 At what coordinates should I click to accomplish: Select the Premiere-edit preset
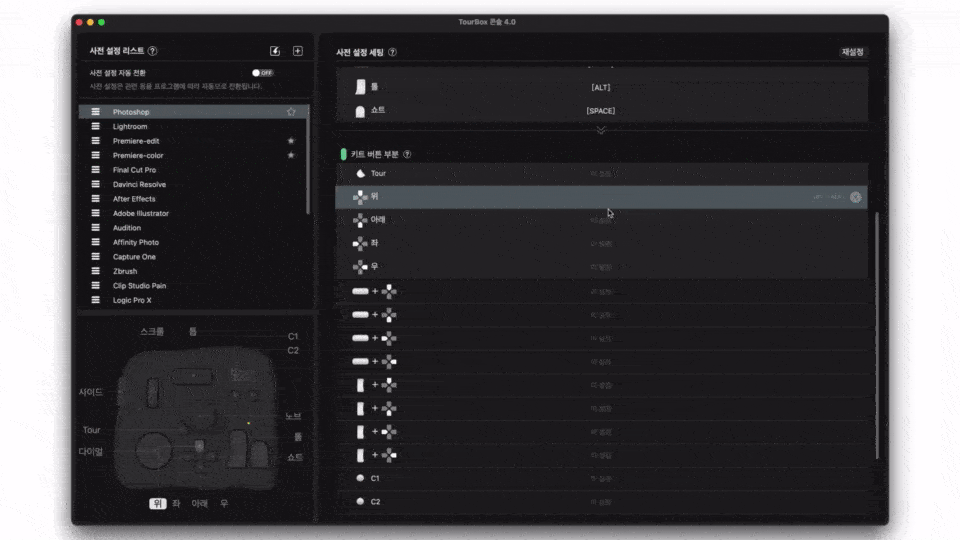coord(193,141)
